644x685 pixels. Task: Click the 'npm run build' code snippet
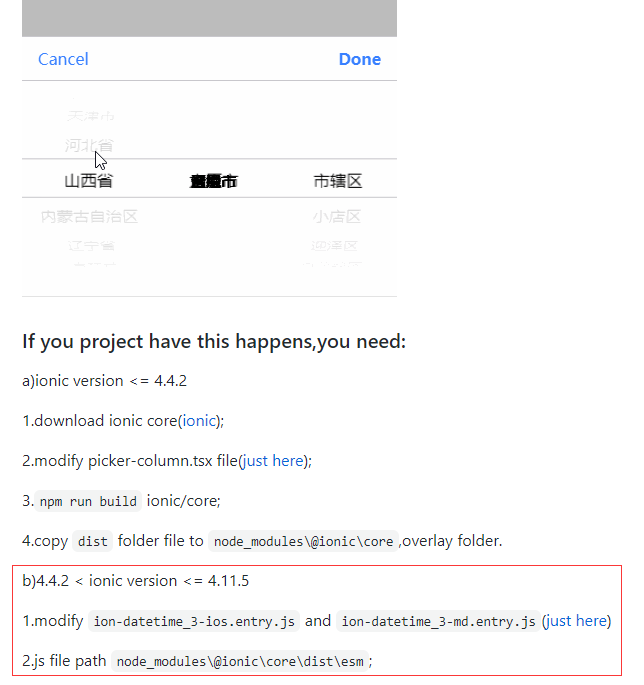[88, 501]
